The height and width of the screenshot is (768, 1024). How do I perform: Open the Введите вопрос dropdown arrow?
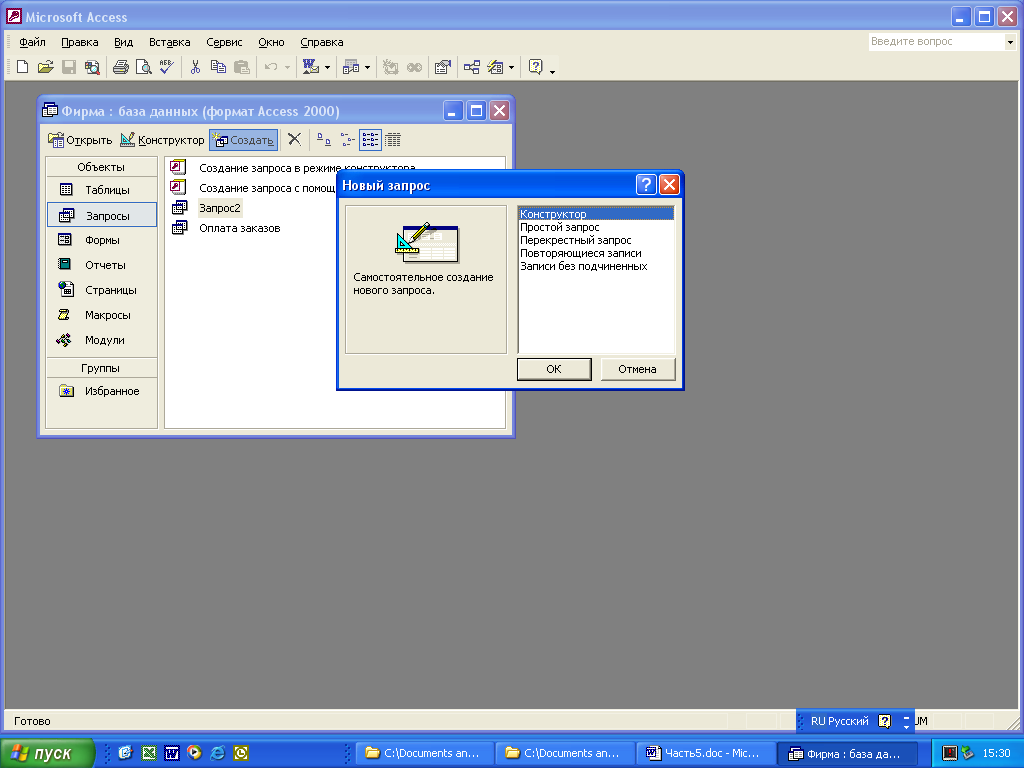point(1010,42)
